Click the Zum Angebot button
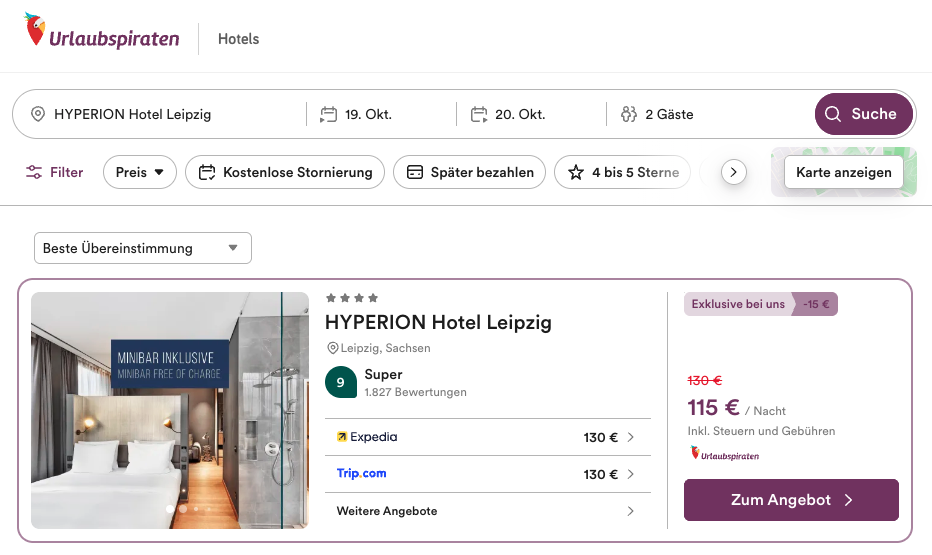 pyautogui.click(x=791, y=500)
